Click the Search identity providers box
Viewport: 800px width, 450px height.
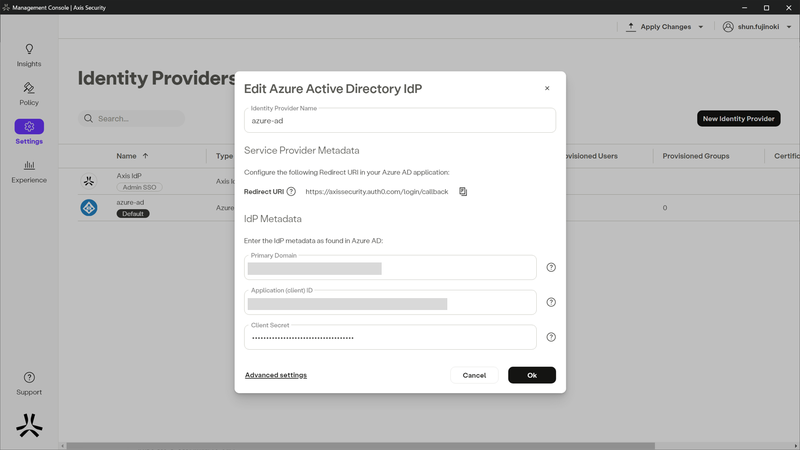(131, 118)
